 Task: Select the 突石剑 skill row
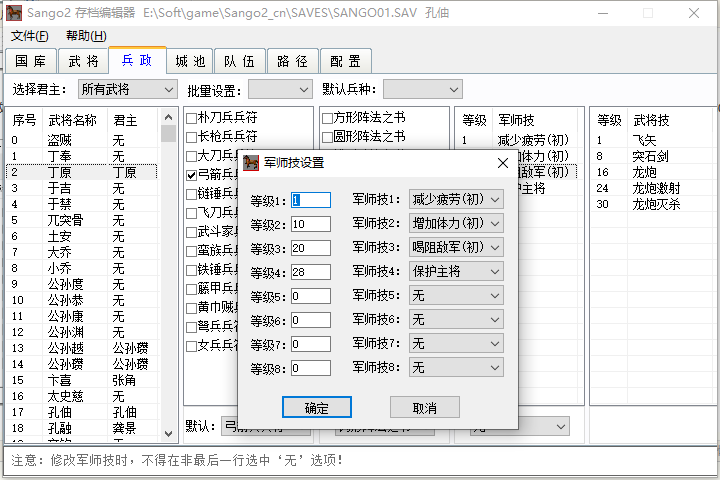652,156
